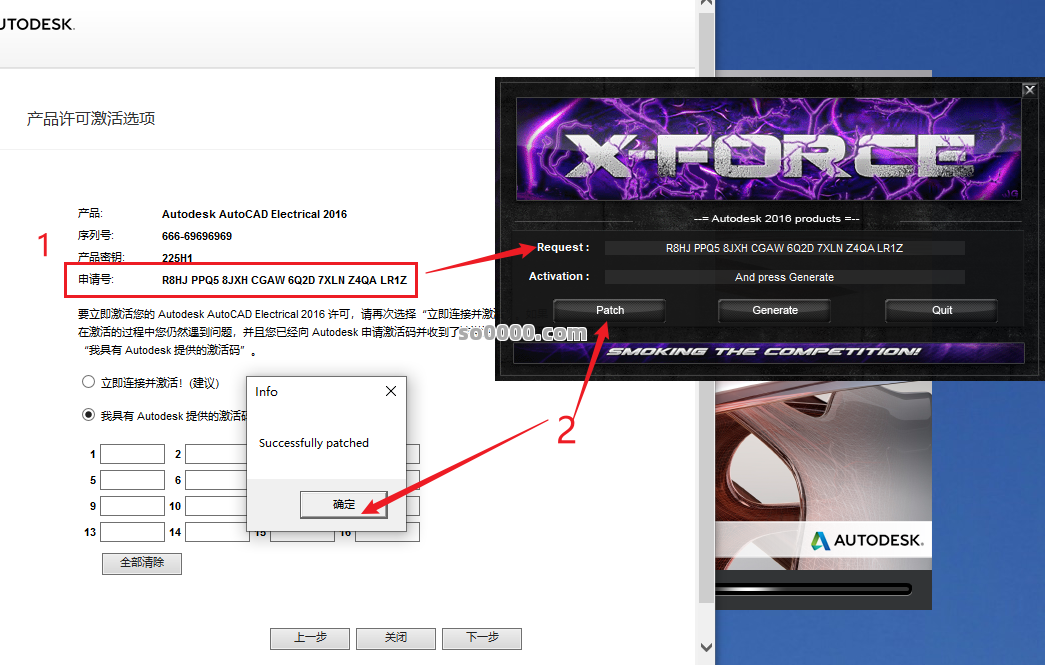
Task: Focus activation code field number 2
Action: point(217,454)
